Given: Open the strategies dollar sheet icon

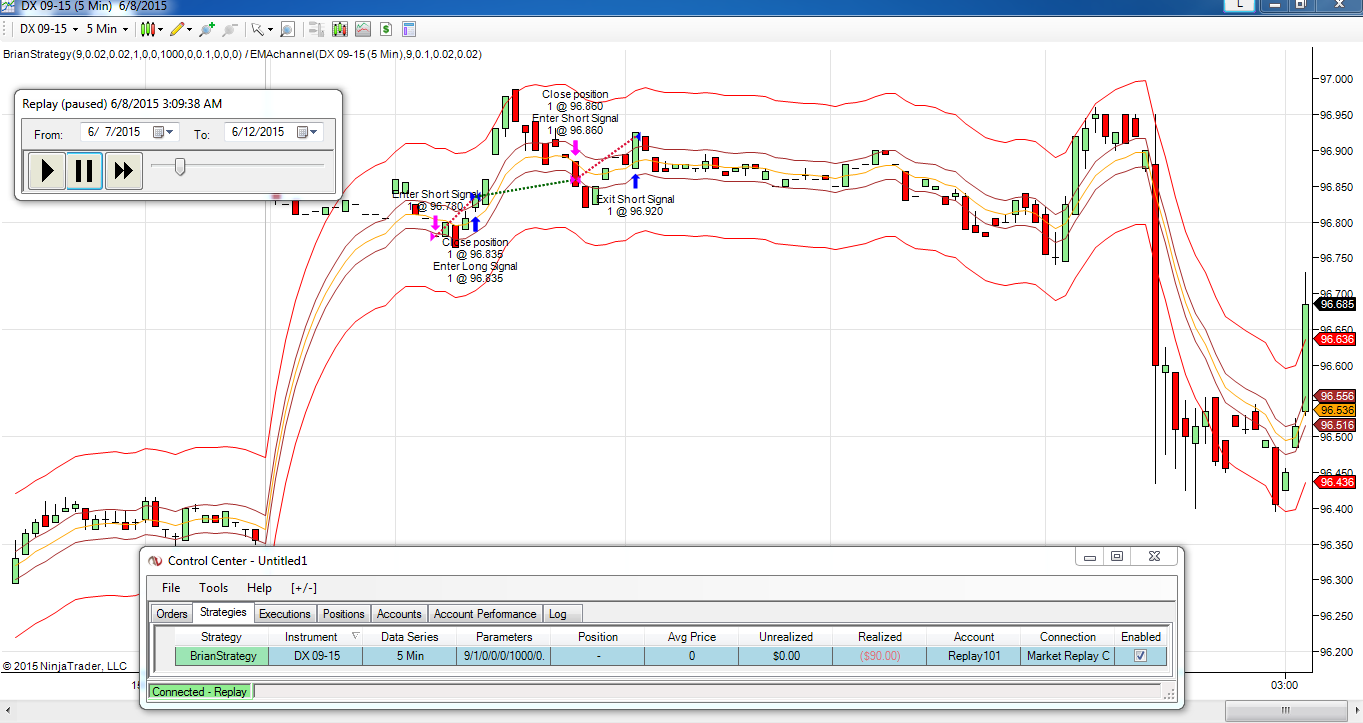Looking at the screenshot, I should click(385, 29).
